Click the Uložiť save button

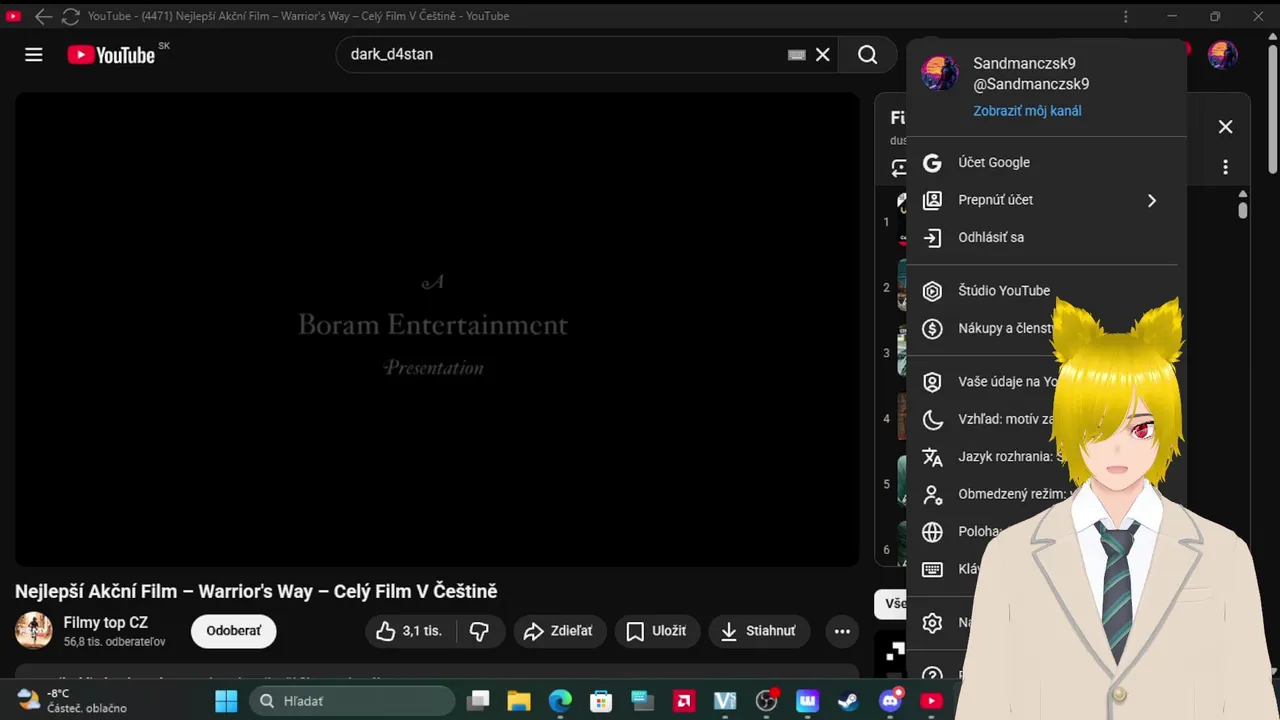[657, 631]
